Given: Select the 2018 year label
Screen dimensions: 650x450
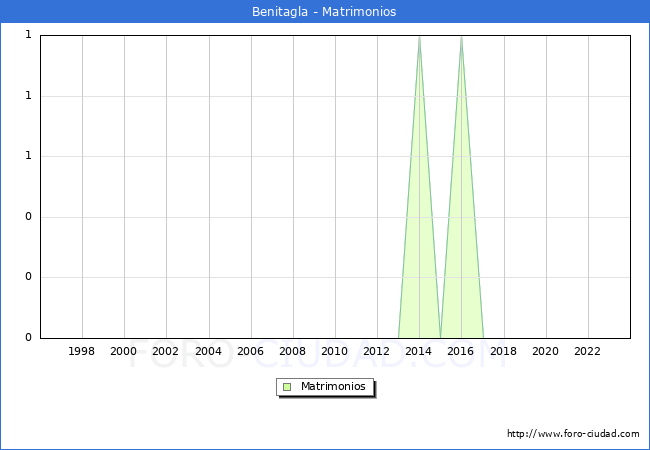Looking at the screenshot, I should [503, 351].
